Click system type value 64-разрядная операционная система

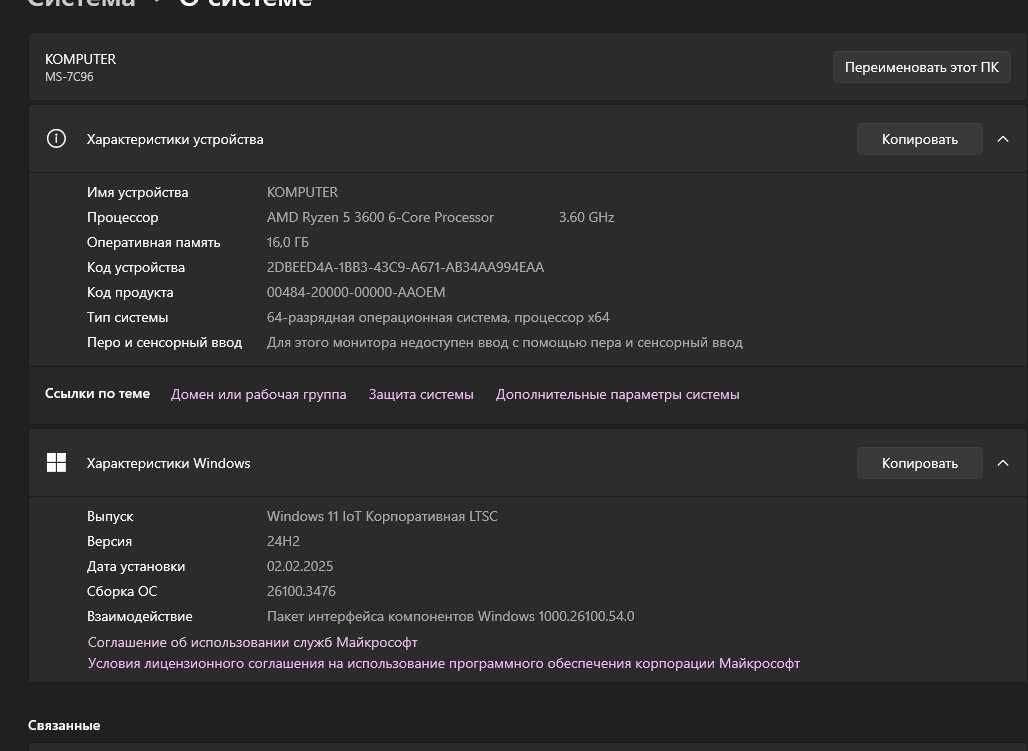pyautogui.click(x=438, y=317)
